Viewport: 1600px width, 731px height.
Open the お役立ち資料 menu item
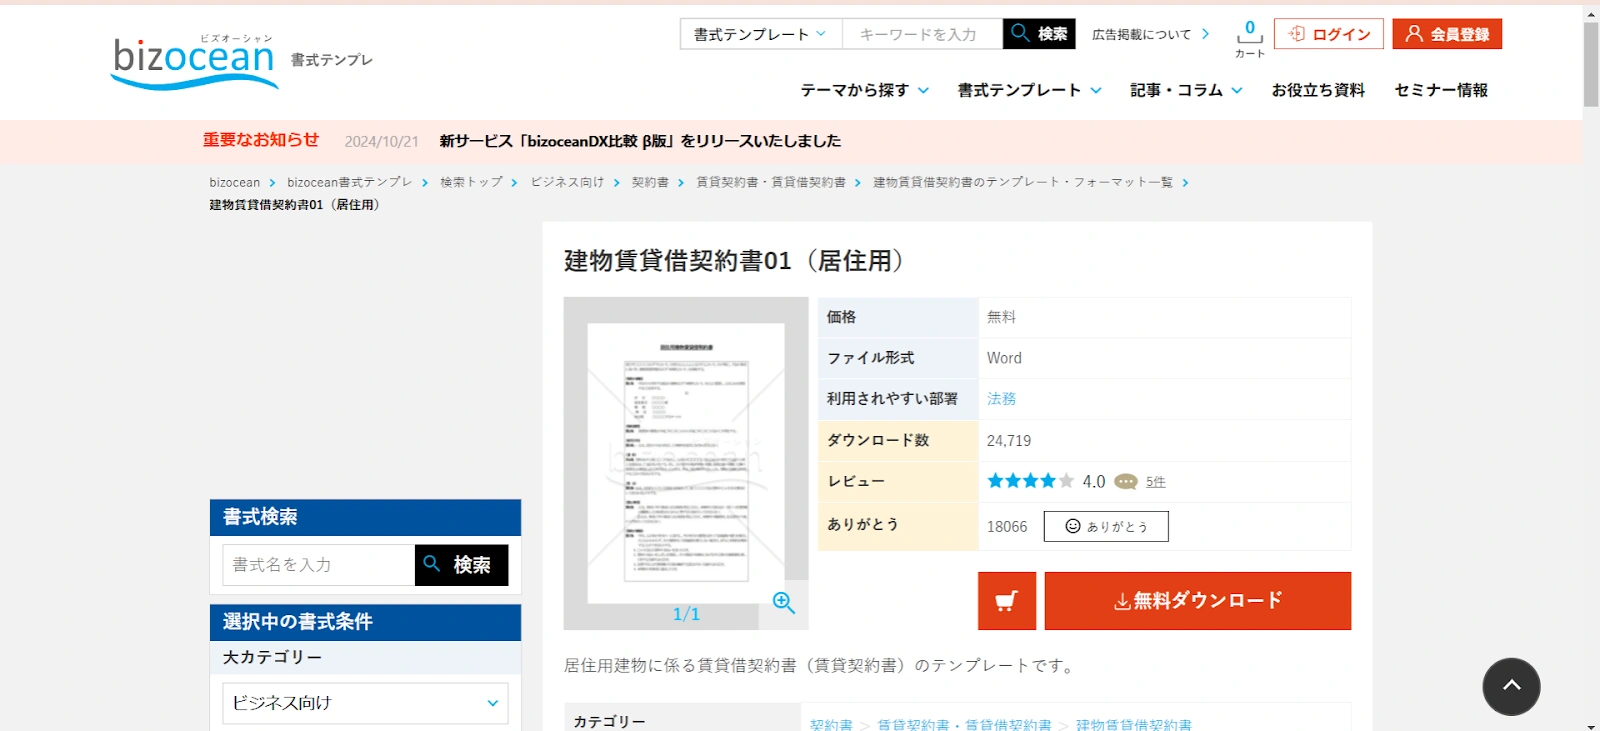1318,90
